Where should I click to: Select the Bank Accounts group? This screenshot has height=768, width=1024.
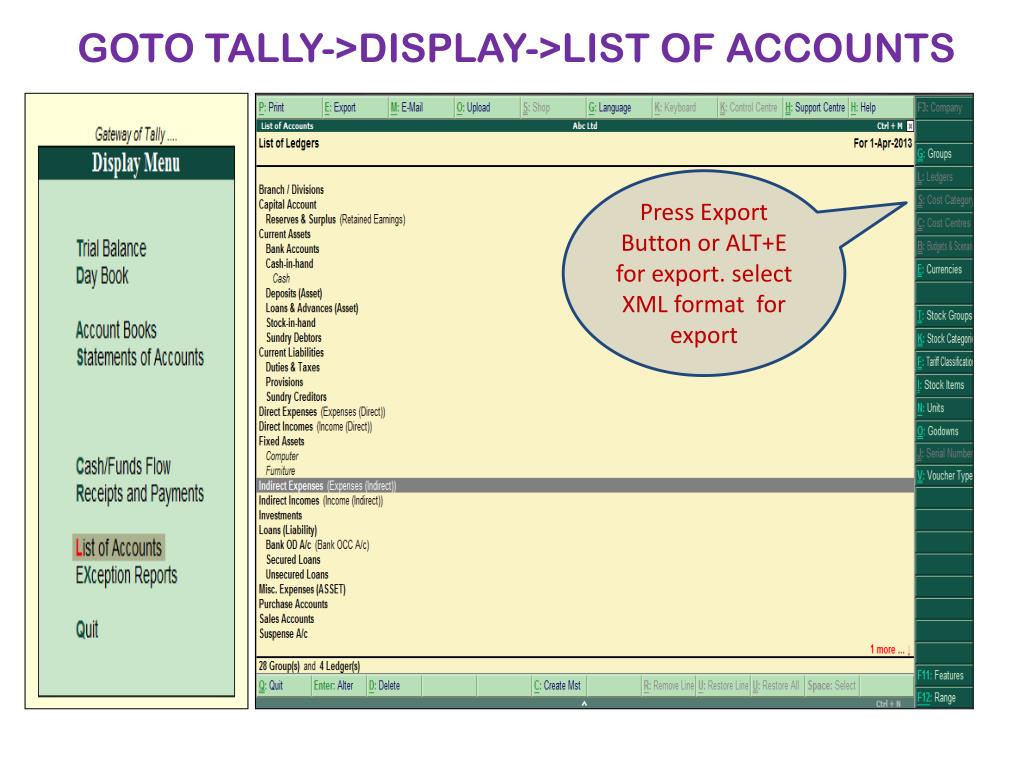(293, 249)
